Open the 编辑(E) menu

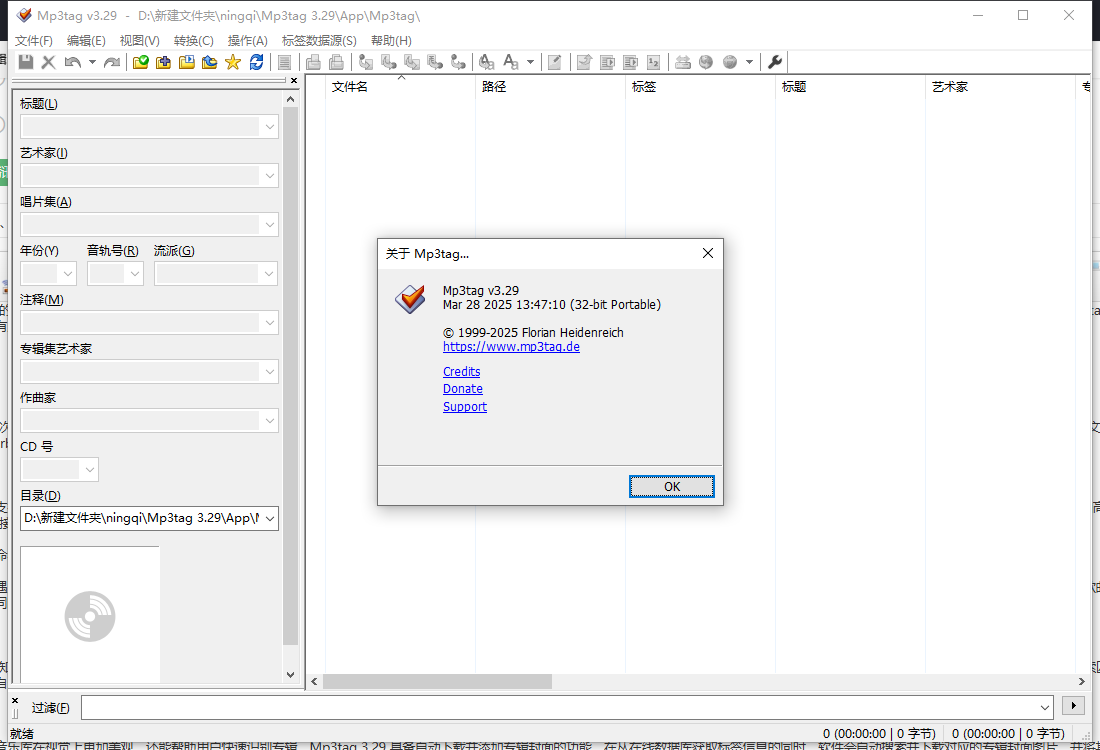pyautogui.click(x=86, y=41)
